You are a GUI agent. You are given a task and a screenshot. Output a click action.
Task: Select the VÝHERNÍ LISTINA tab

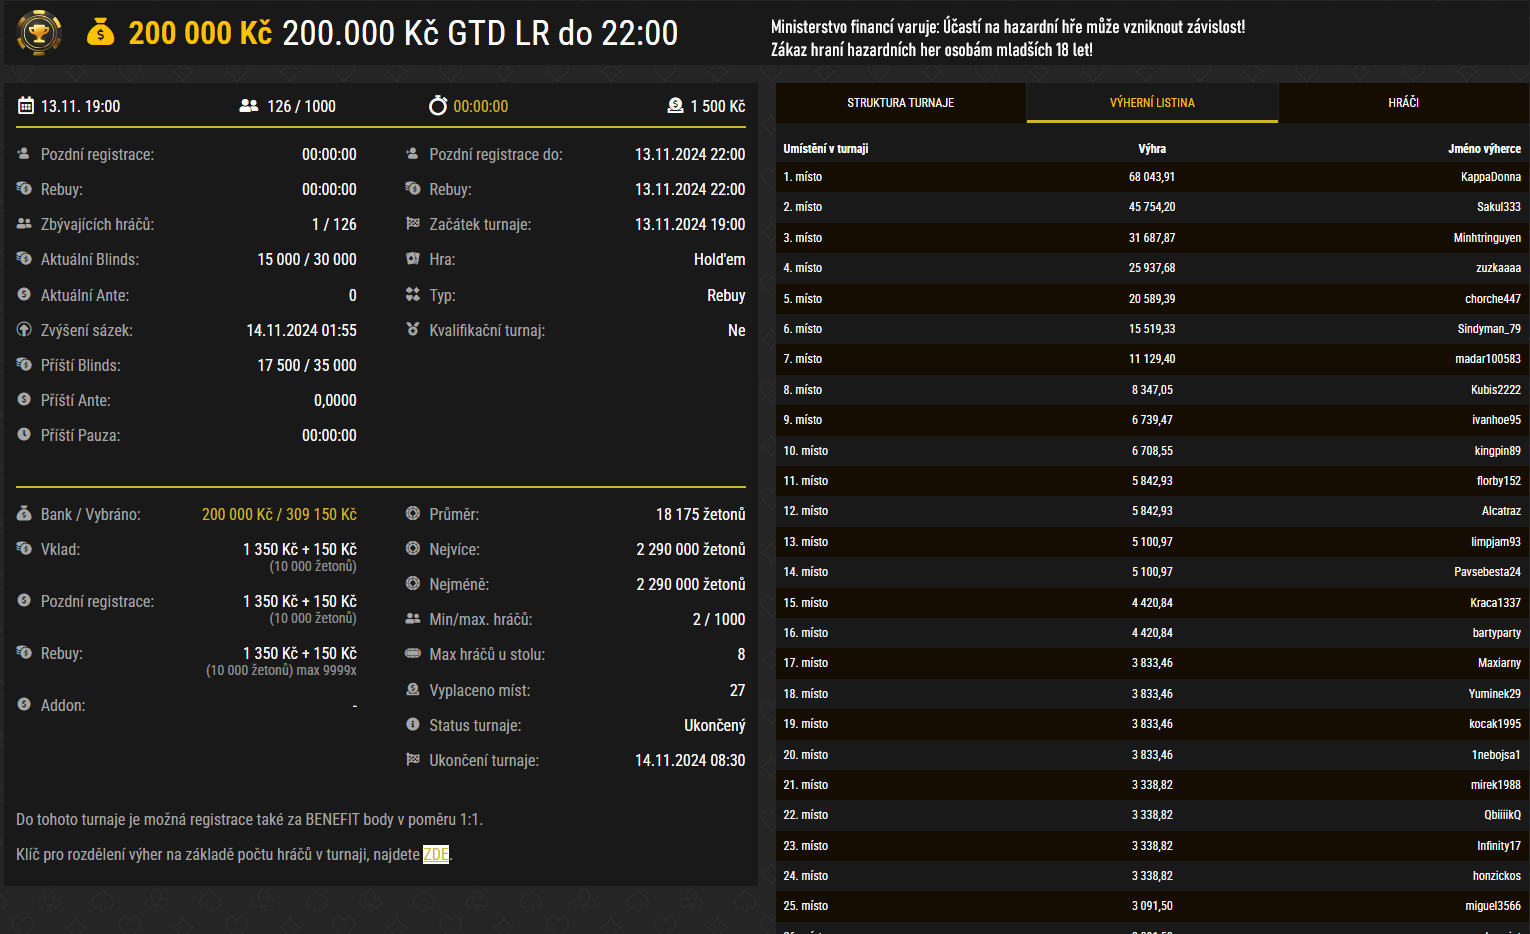coord(1151,103)
